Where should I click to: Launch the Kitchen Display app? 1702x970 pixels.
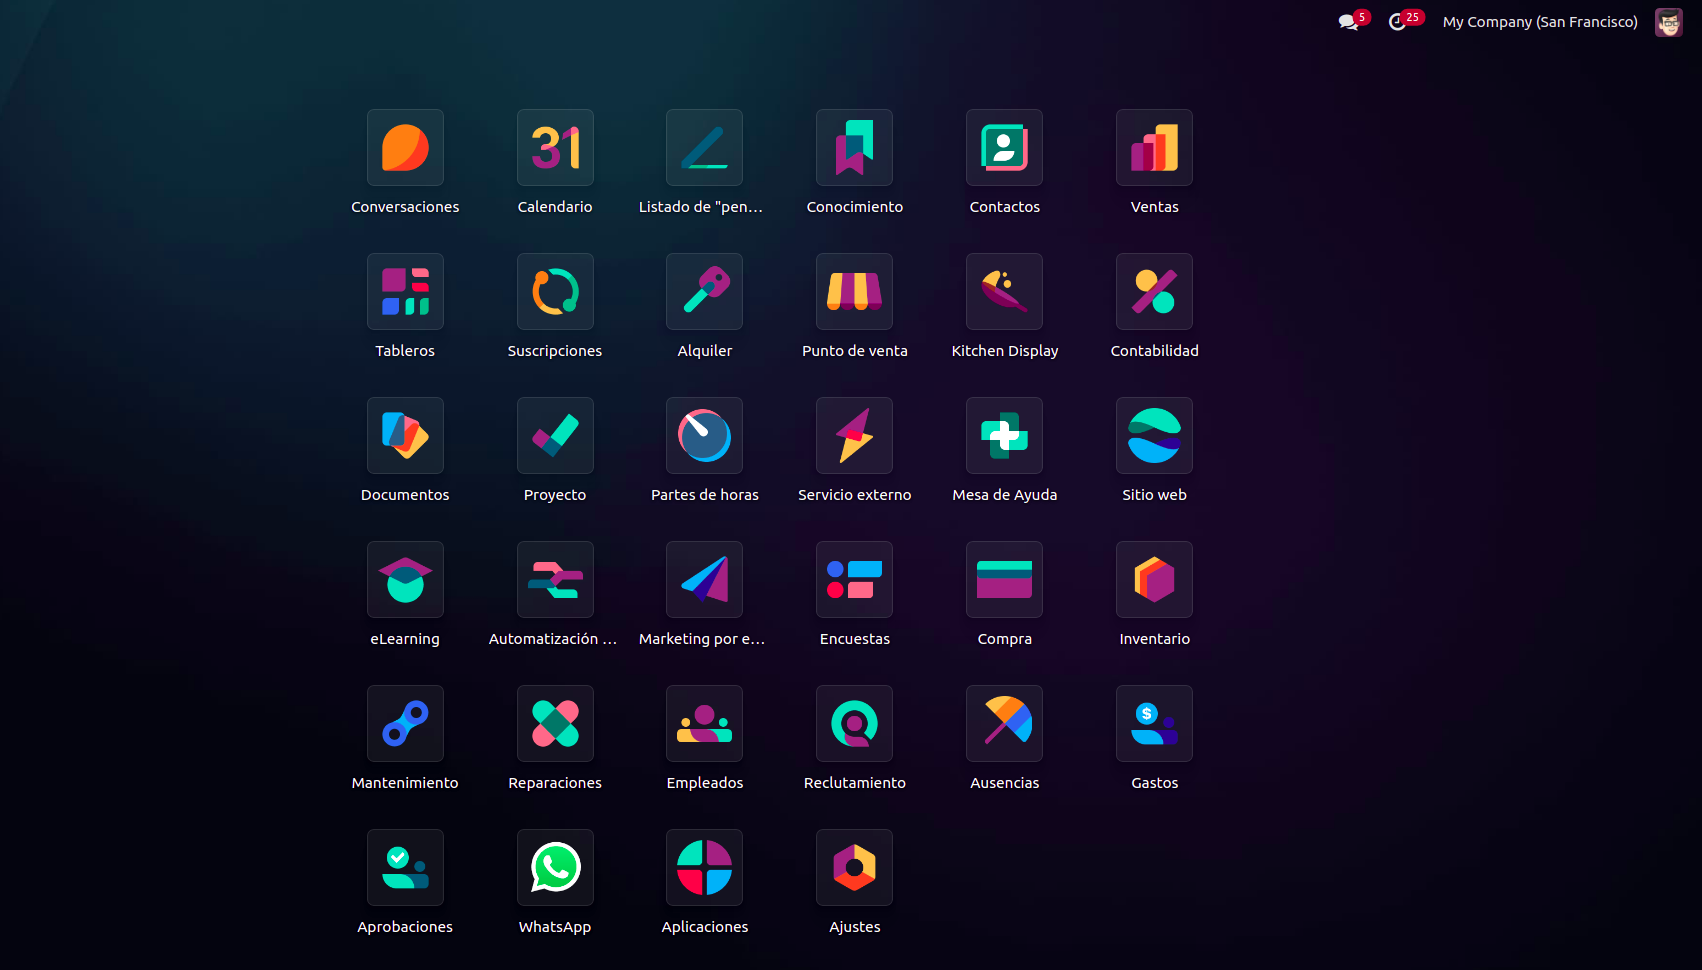coord(1004,292)
